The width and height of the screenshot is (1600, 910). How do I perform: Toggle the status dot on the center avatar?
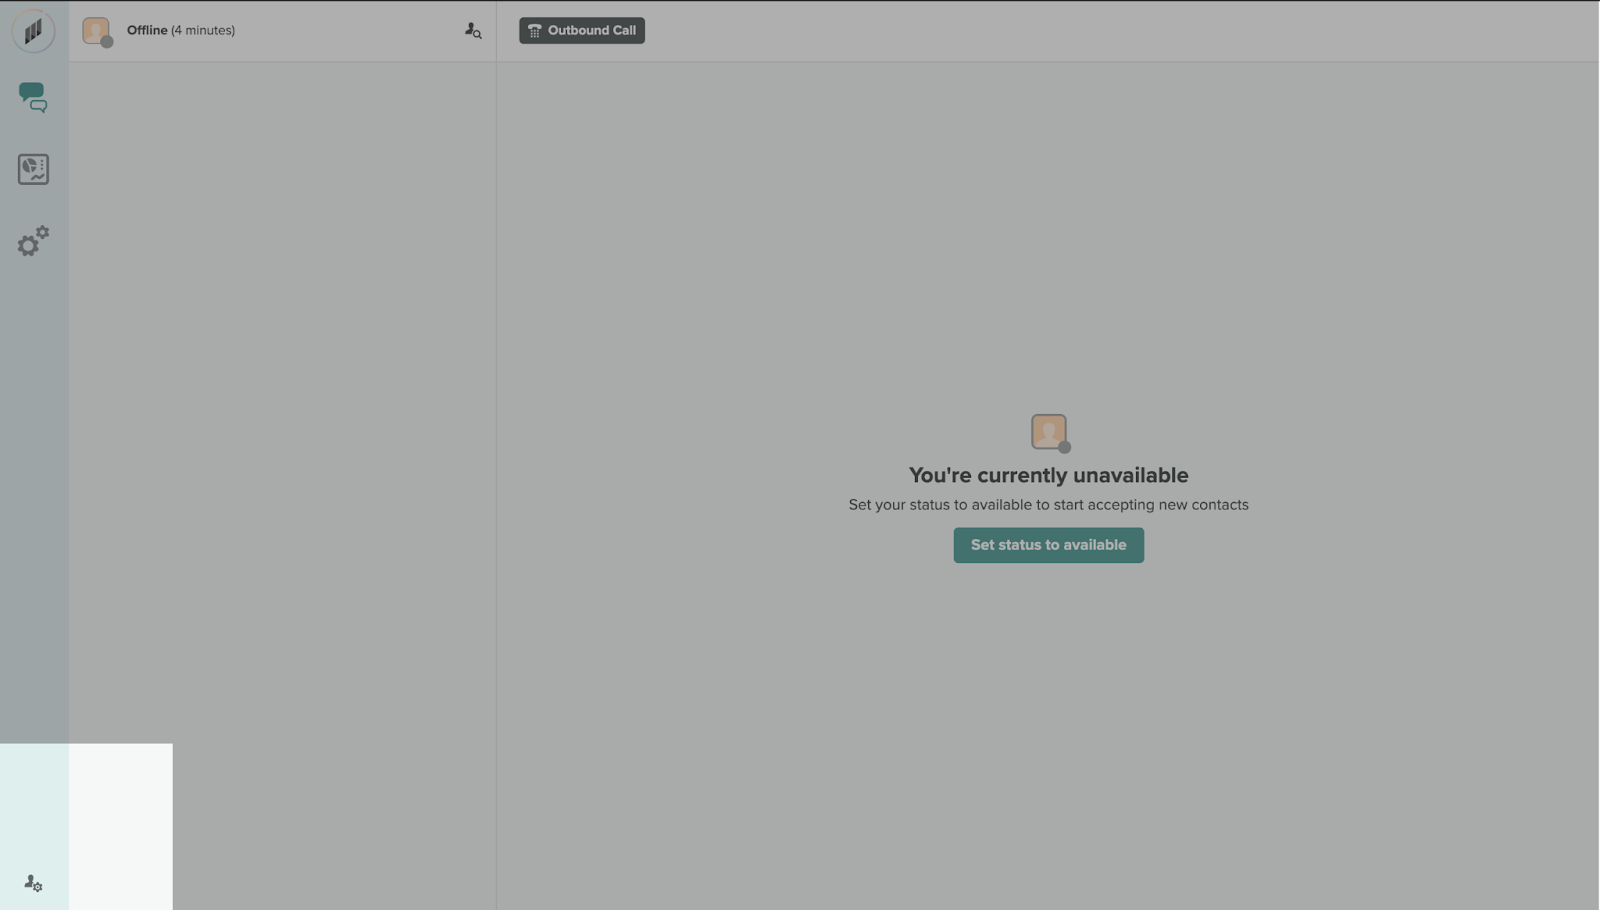click(1064, 447)
